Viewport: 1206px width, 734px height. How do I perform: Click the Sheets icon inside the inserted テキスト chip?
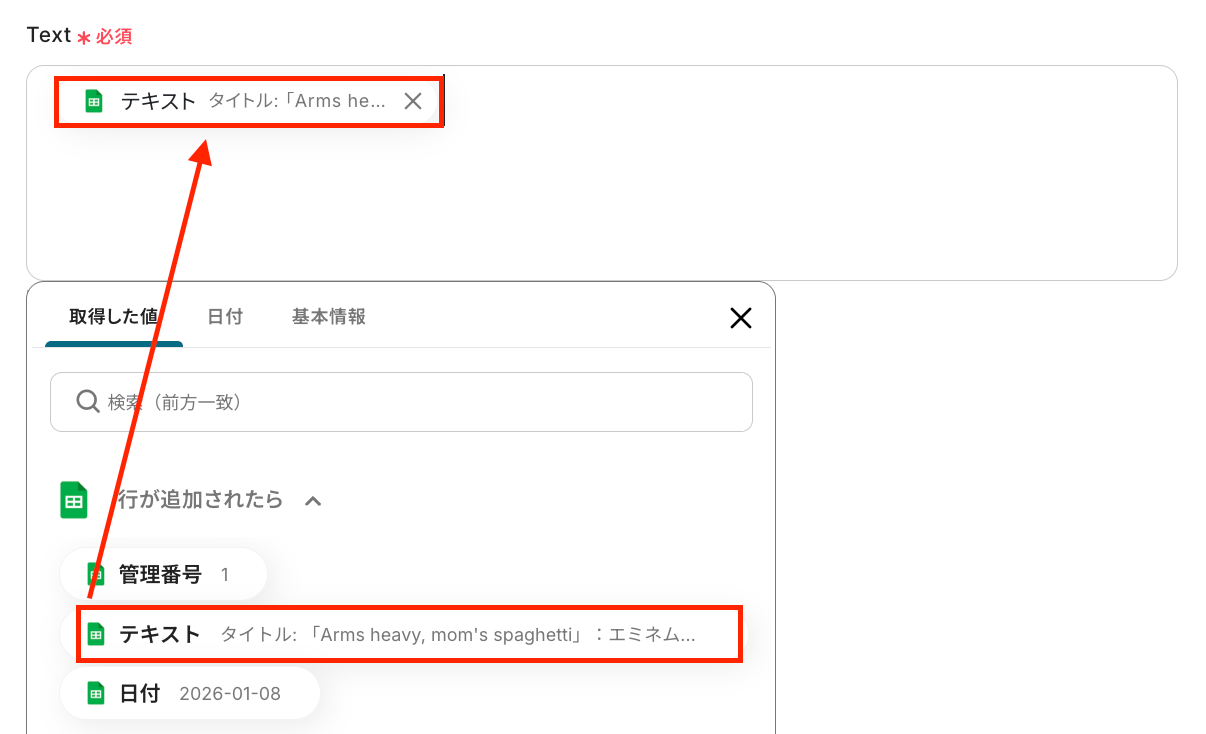pyautogui.click(x=94, y=101)
